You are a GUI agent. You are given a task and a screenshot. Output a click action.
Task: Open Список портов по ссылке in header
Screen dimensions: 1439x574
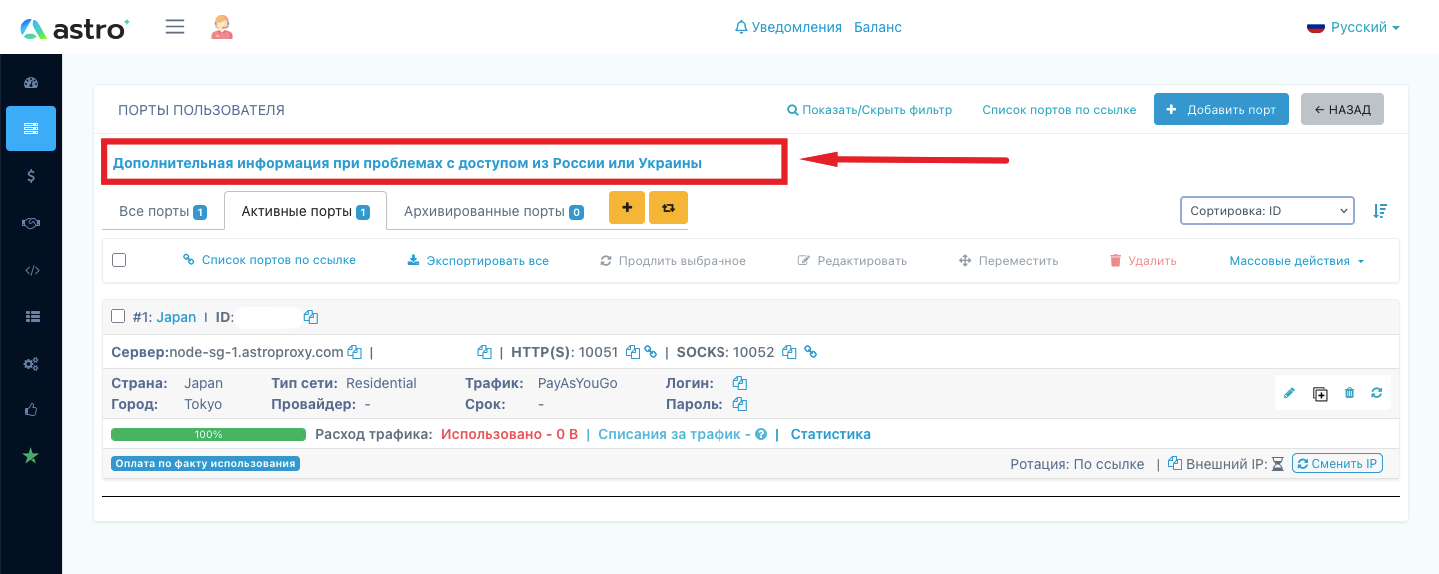(x=1059, y=110)
